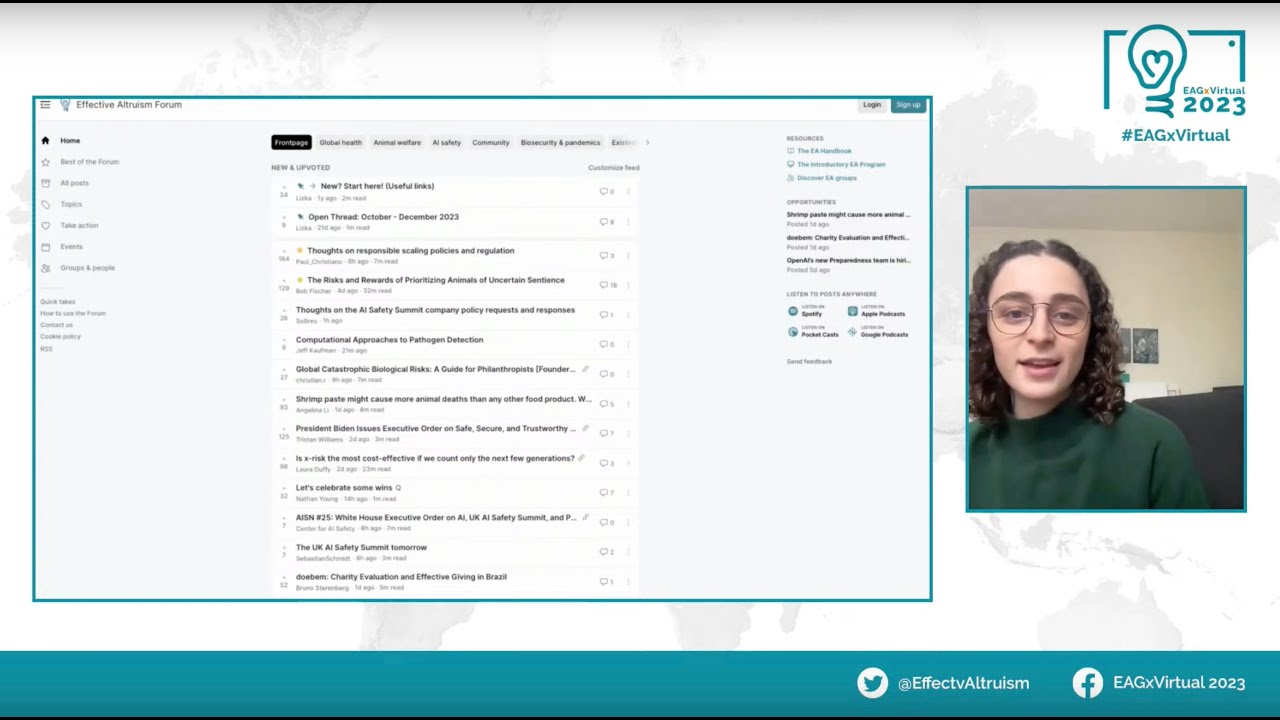Open three-dot menu for President Biden Executive Order post

[x=628, y=434]
